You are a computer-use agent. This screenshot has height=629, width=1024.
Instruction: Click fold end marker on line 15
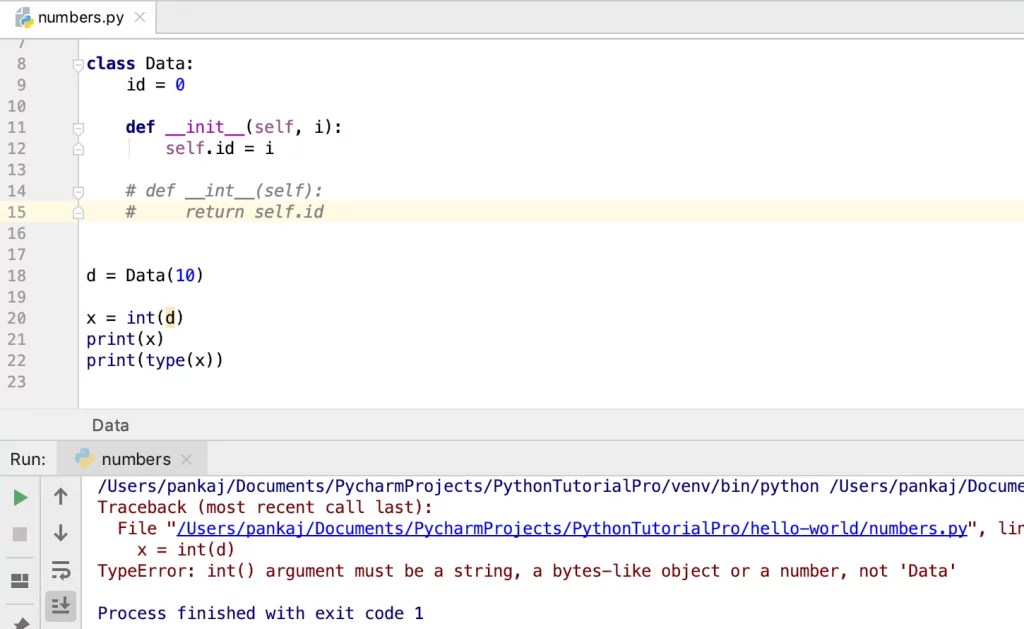[78, 213]
